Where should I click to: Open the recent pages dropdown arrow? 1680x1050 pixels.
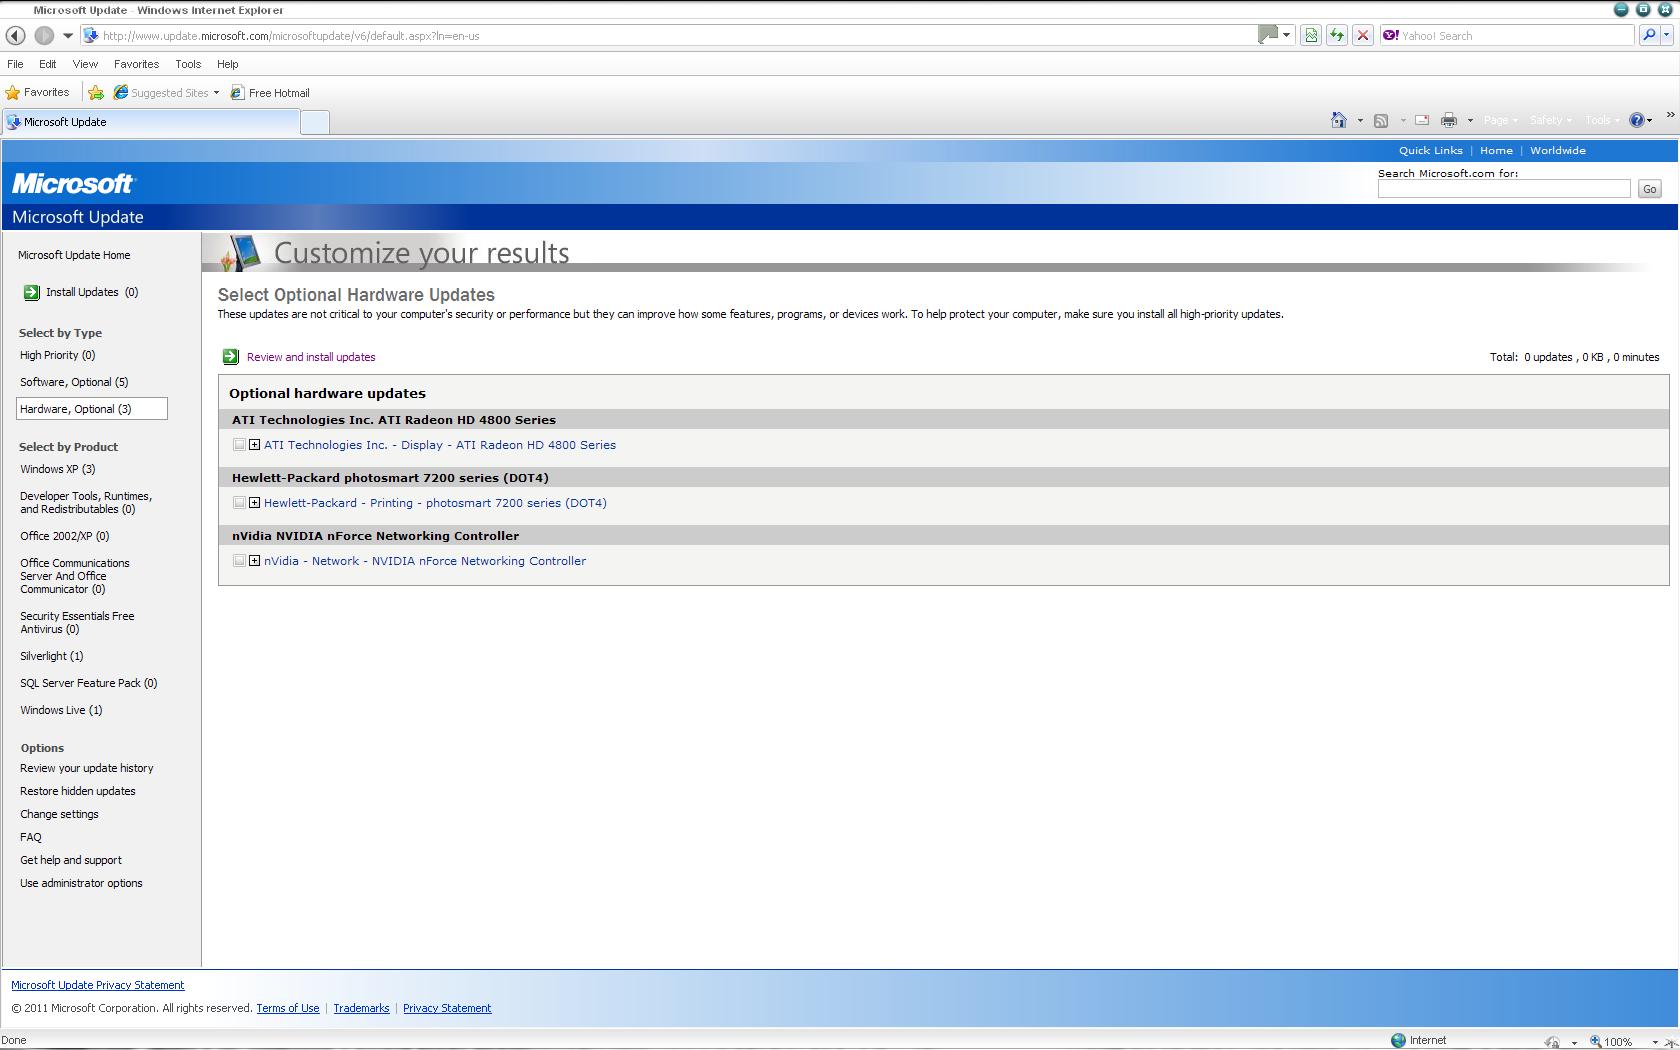tap(68, 36)
